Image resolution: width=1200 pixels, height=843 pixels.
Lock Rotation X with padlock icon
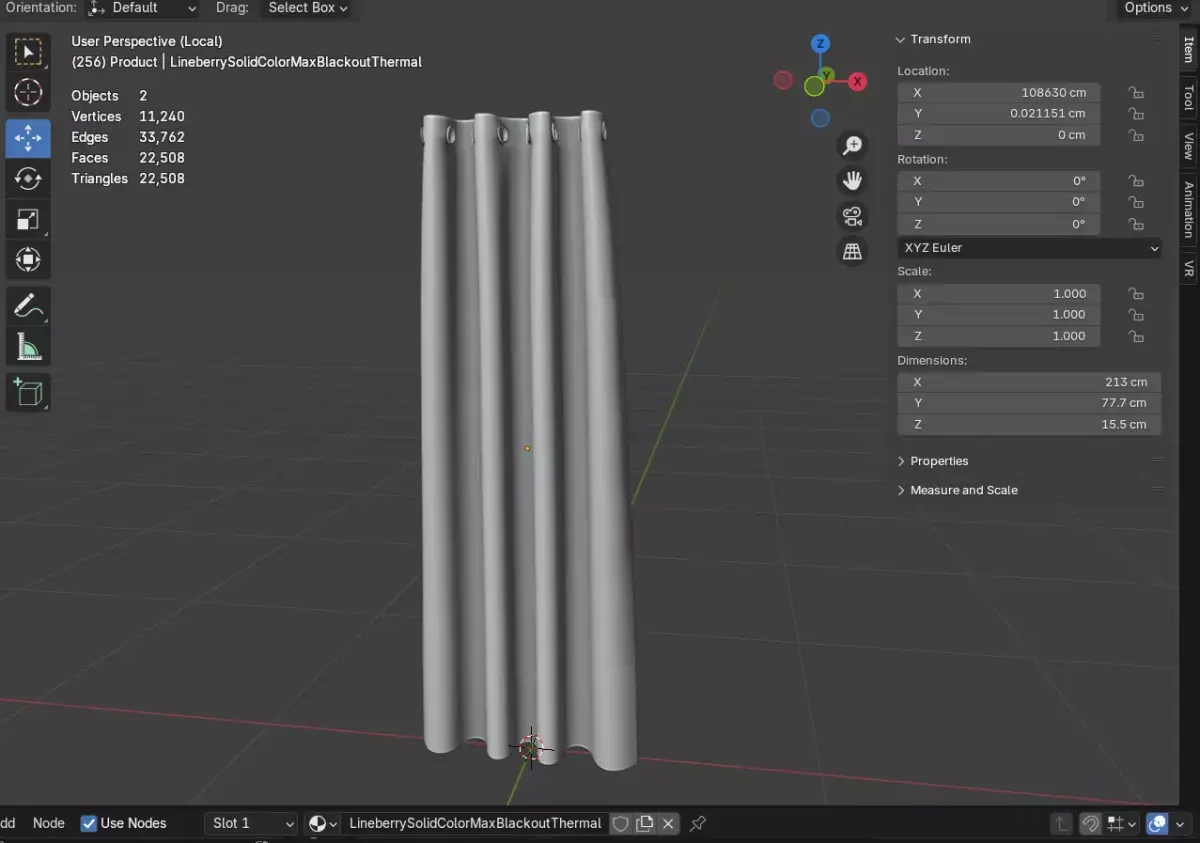pos(1136,181)
